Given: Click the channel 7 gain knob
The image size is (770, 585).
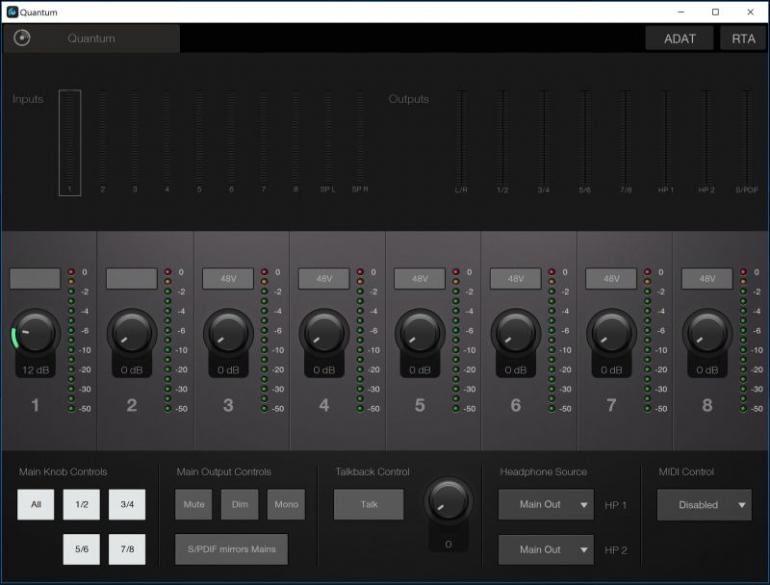Looking at the screenshot, I should 611,334.
